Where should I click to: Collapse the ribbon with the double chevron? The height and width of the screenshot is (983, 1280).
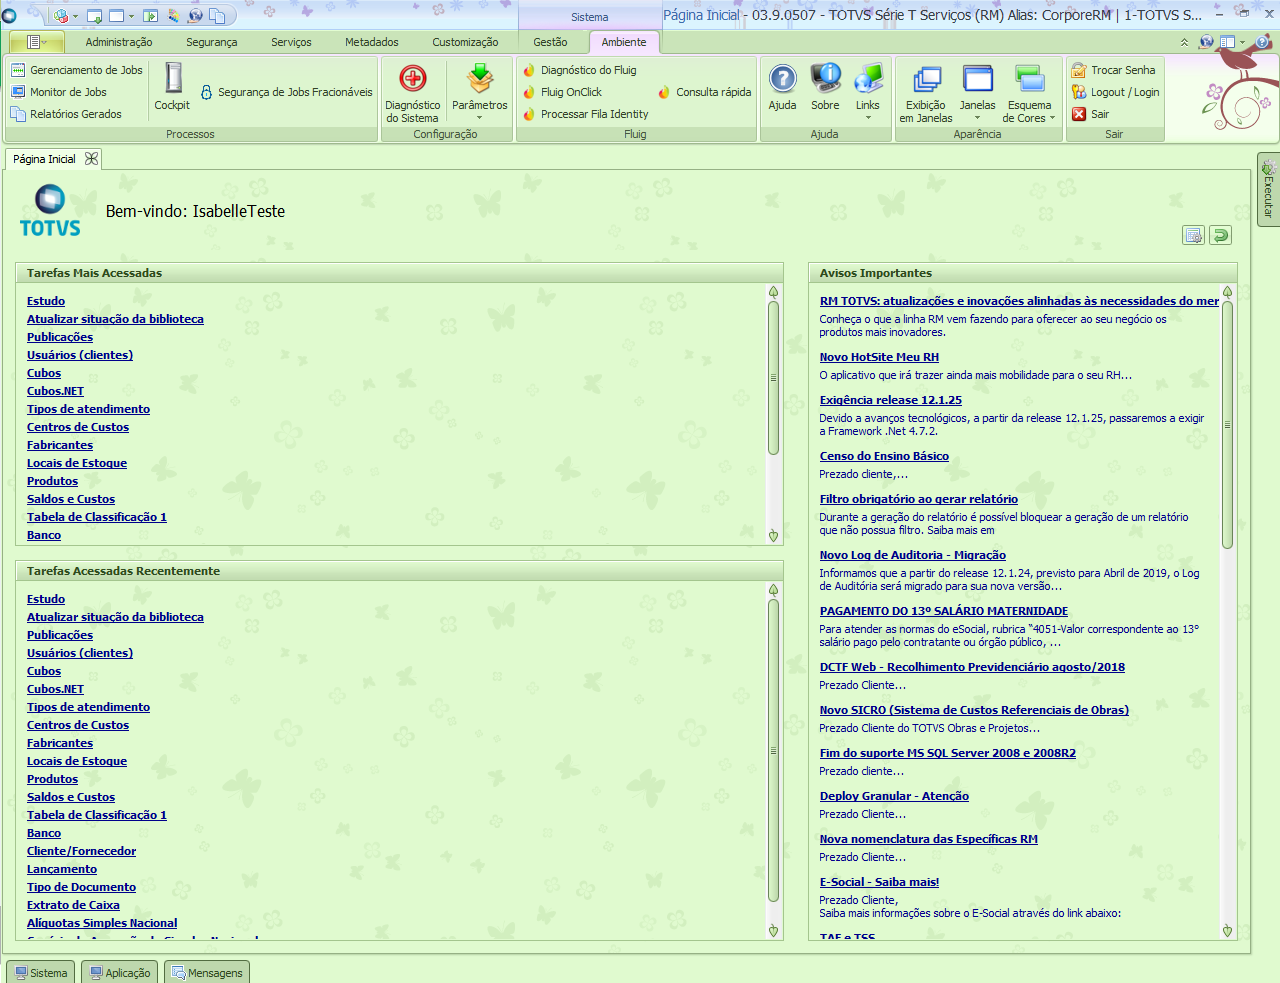point(1185,42)
